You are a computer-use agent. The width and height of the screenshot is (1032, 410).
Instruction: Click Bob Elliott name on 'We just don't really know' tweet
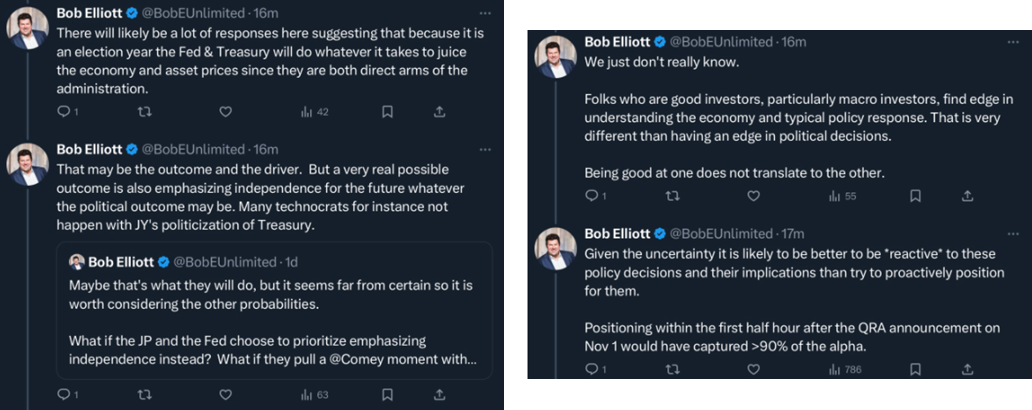point(616,42)
